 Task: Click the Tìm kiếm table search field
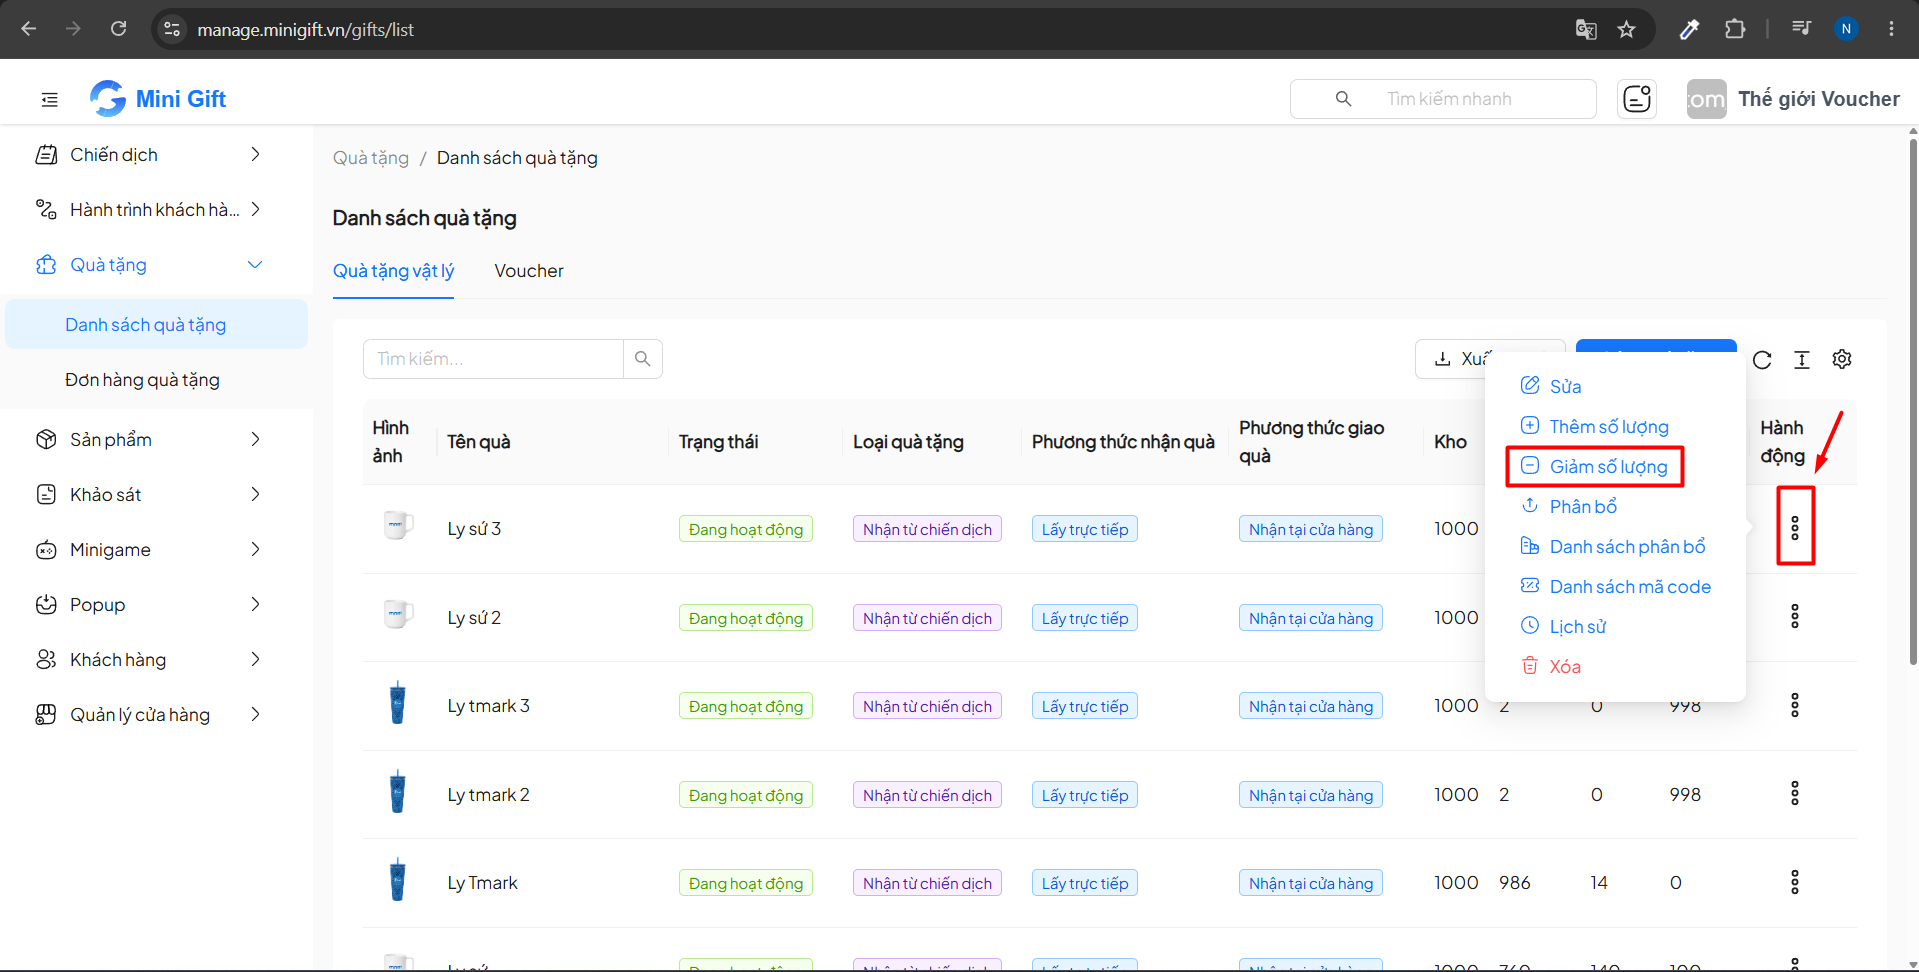493,359
